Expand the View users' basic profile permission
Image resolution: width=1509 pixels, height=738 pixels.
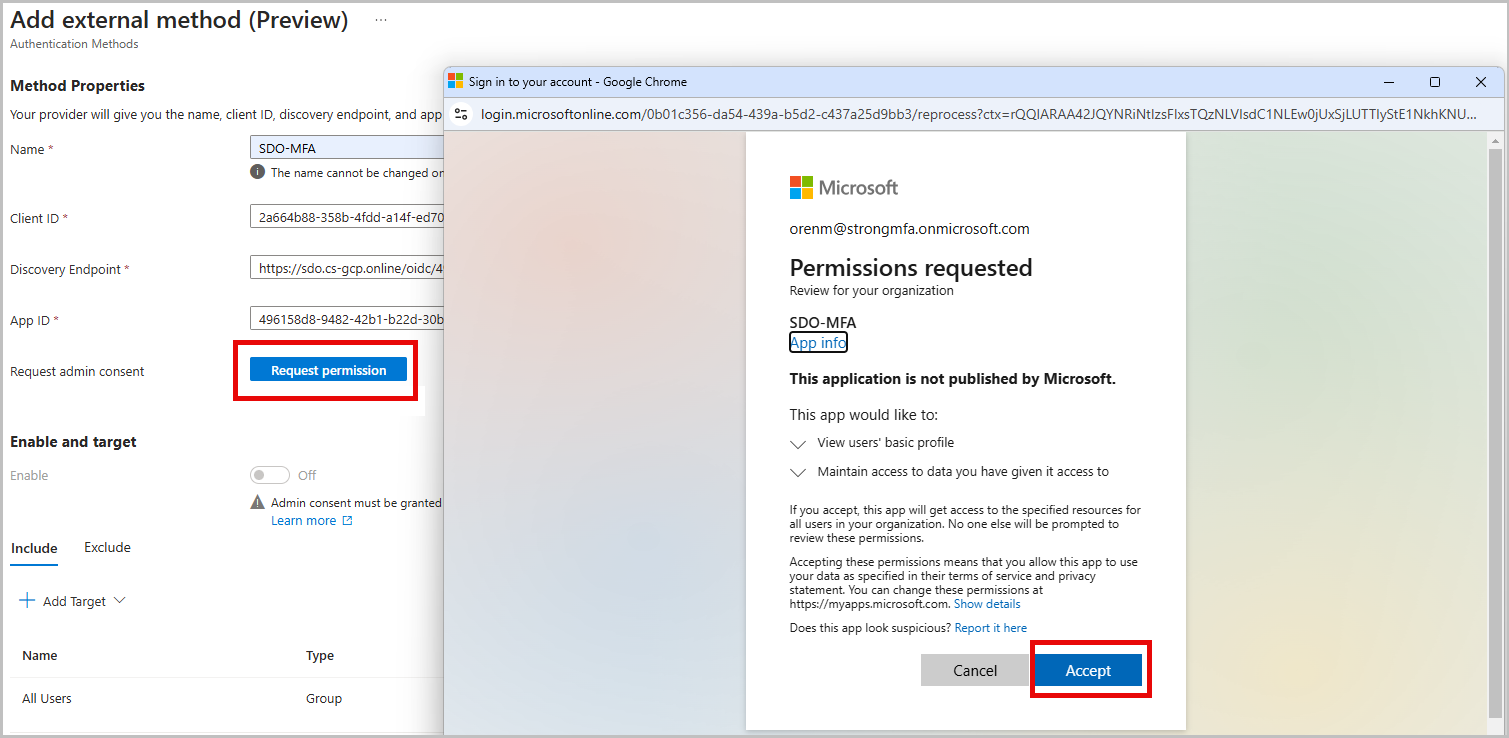(x=798, y=444)
